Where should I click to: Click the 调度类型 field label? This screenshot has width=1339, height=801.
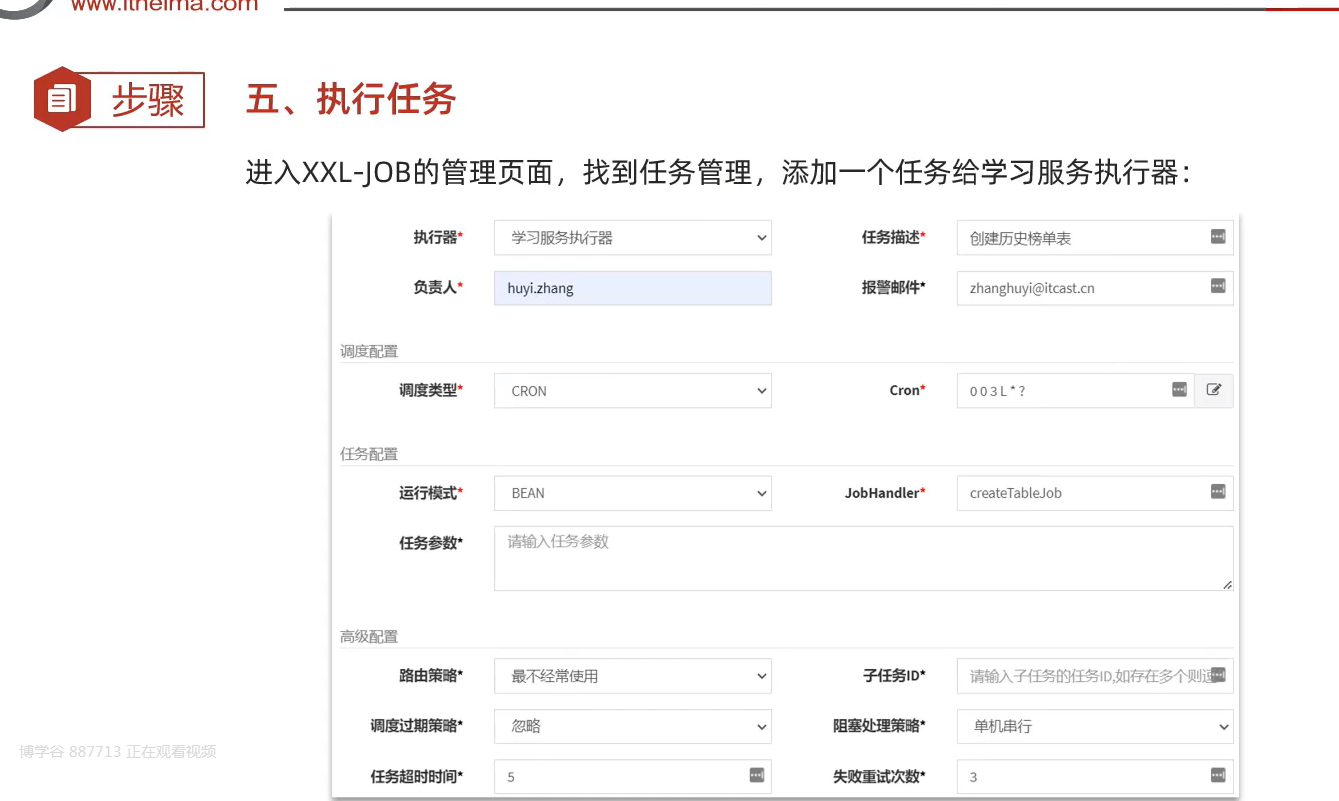tap(431, 390)
